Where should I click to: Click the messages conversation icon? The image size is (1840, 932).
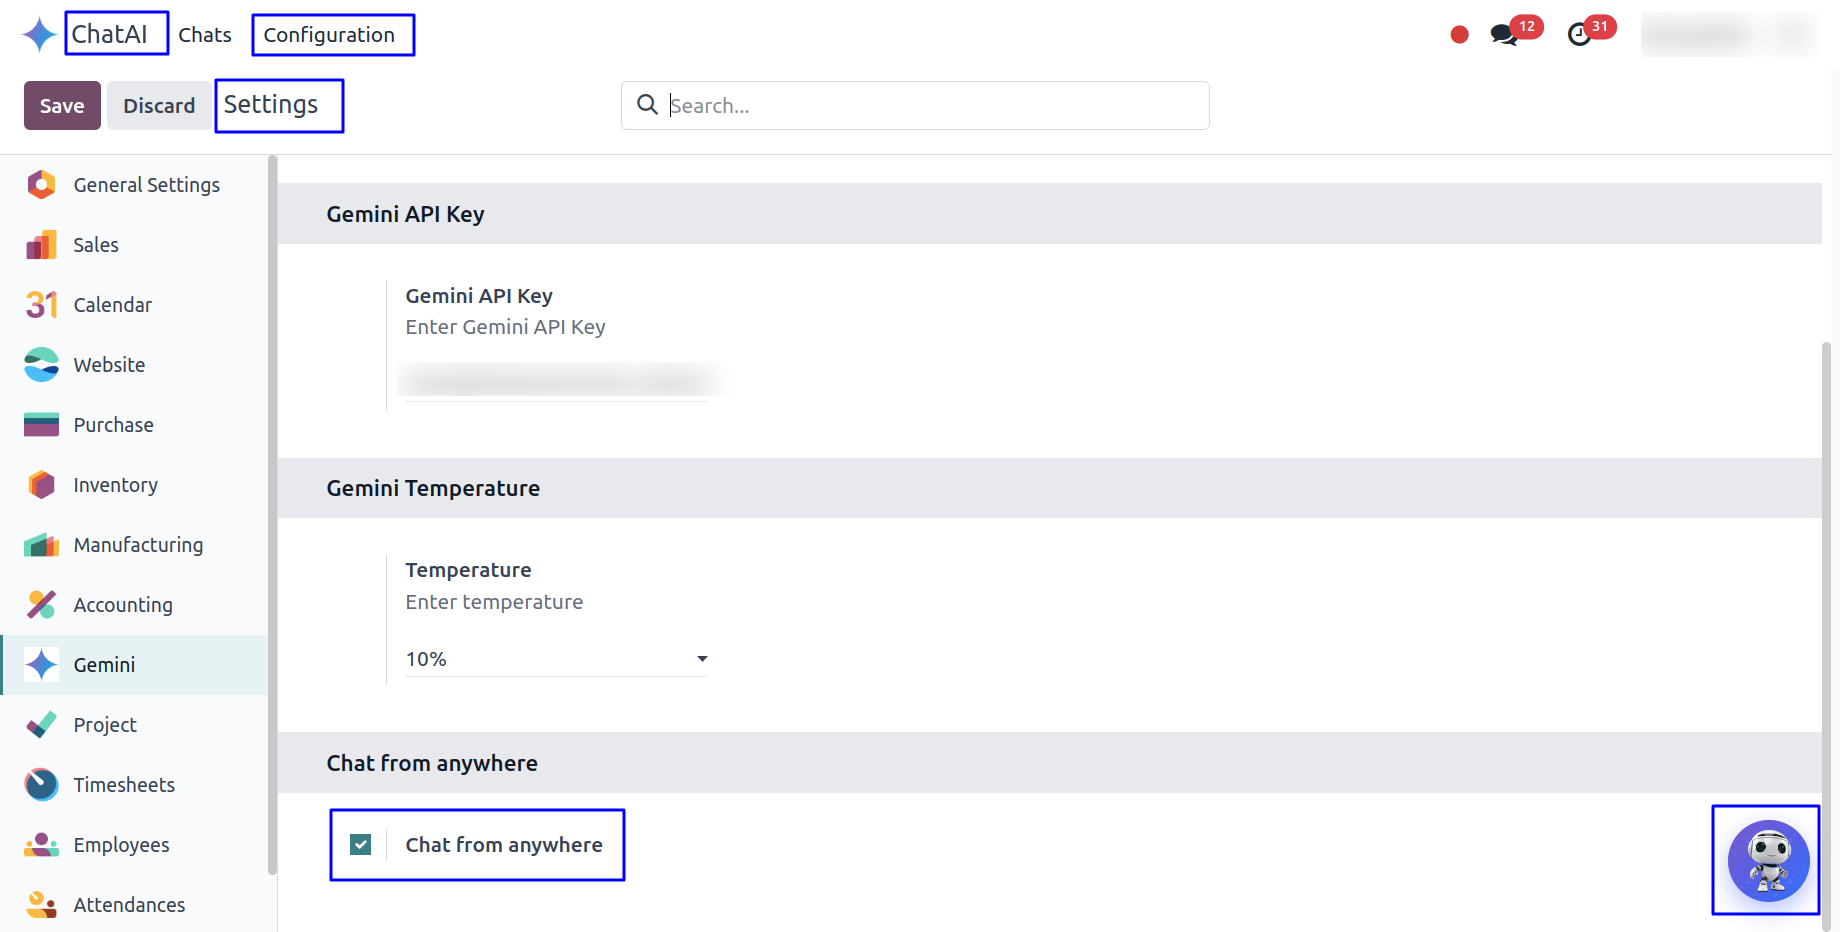click(1502, 35)
